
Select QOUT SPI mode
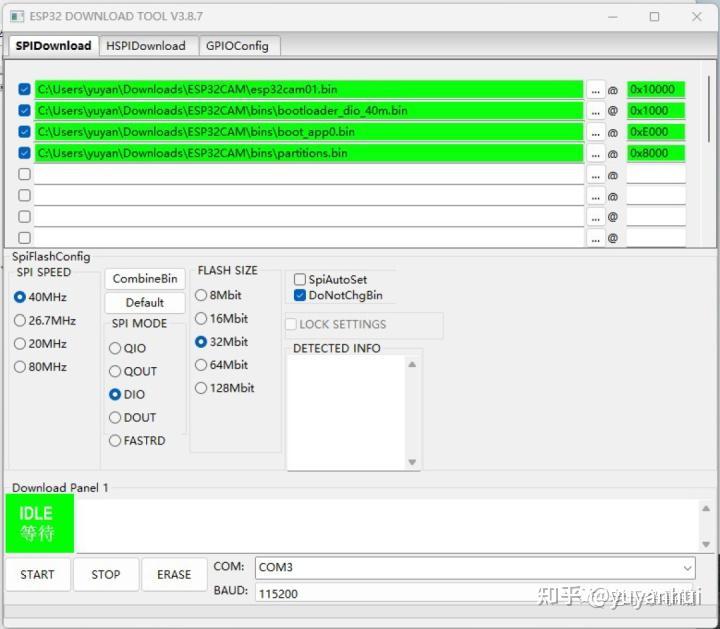[133, 371]
